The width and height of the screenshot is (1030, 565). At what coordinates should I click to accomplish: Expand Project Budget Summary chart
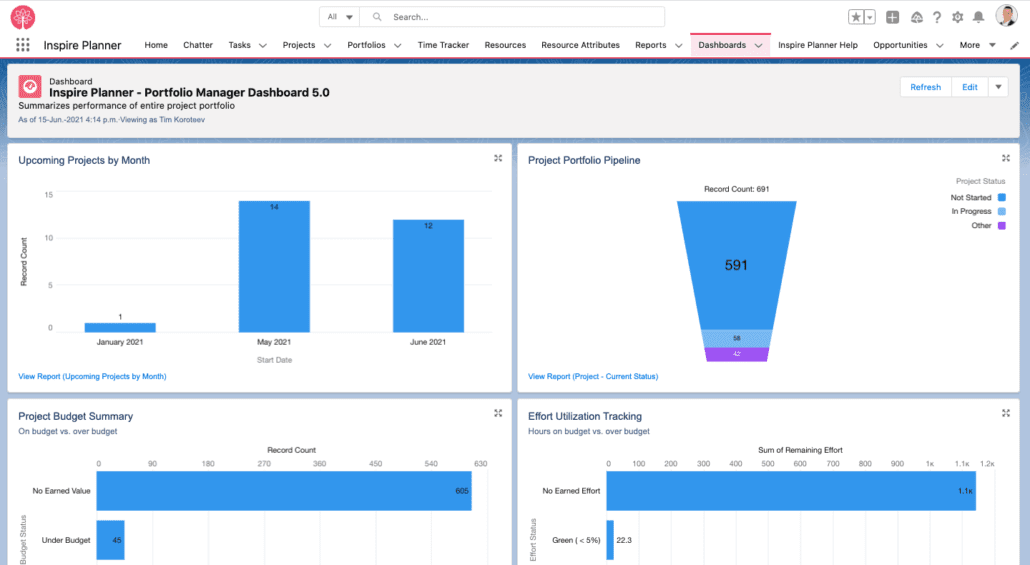(498, 413)
